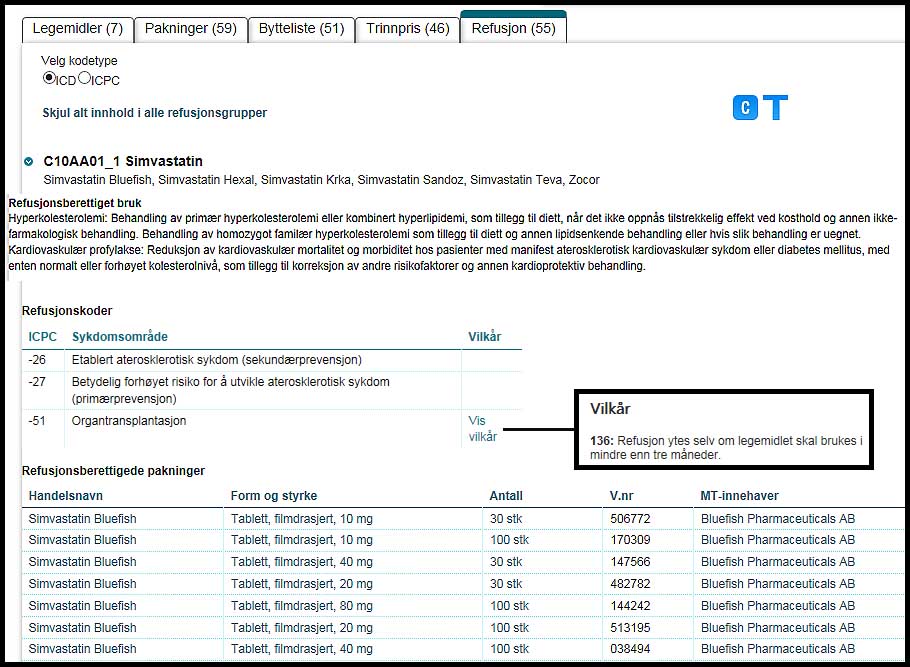The width and height of the screenshot is (910, 667).
Task: Open the Legemidler (7) tab
Action: tap(77, 29)
